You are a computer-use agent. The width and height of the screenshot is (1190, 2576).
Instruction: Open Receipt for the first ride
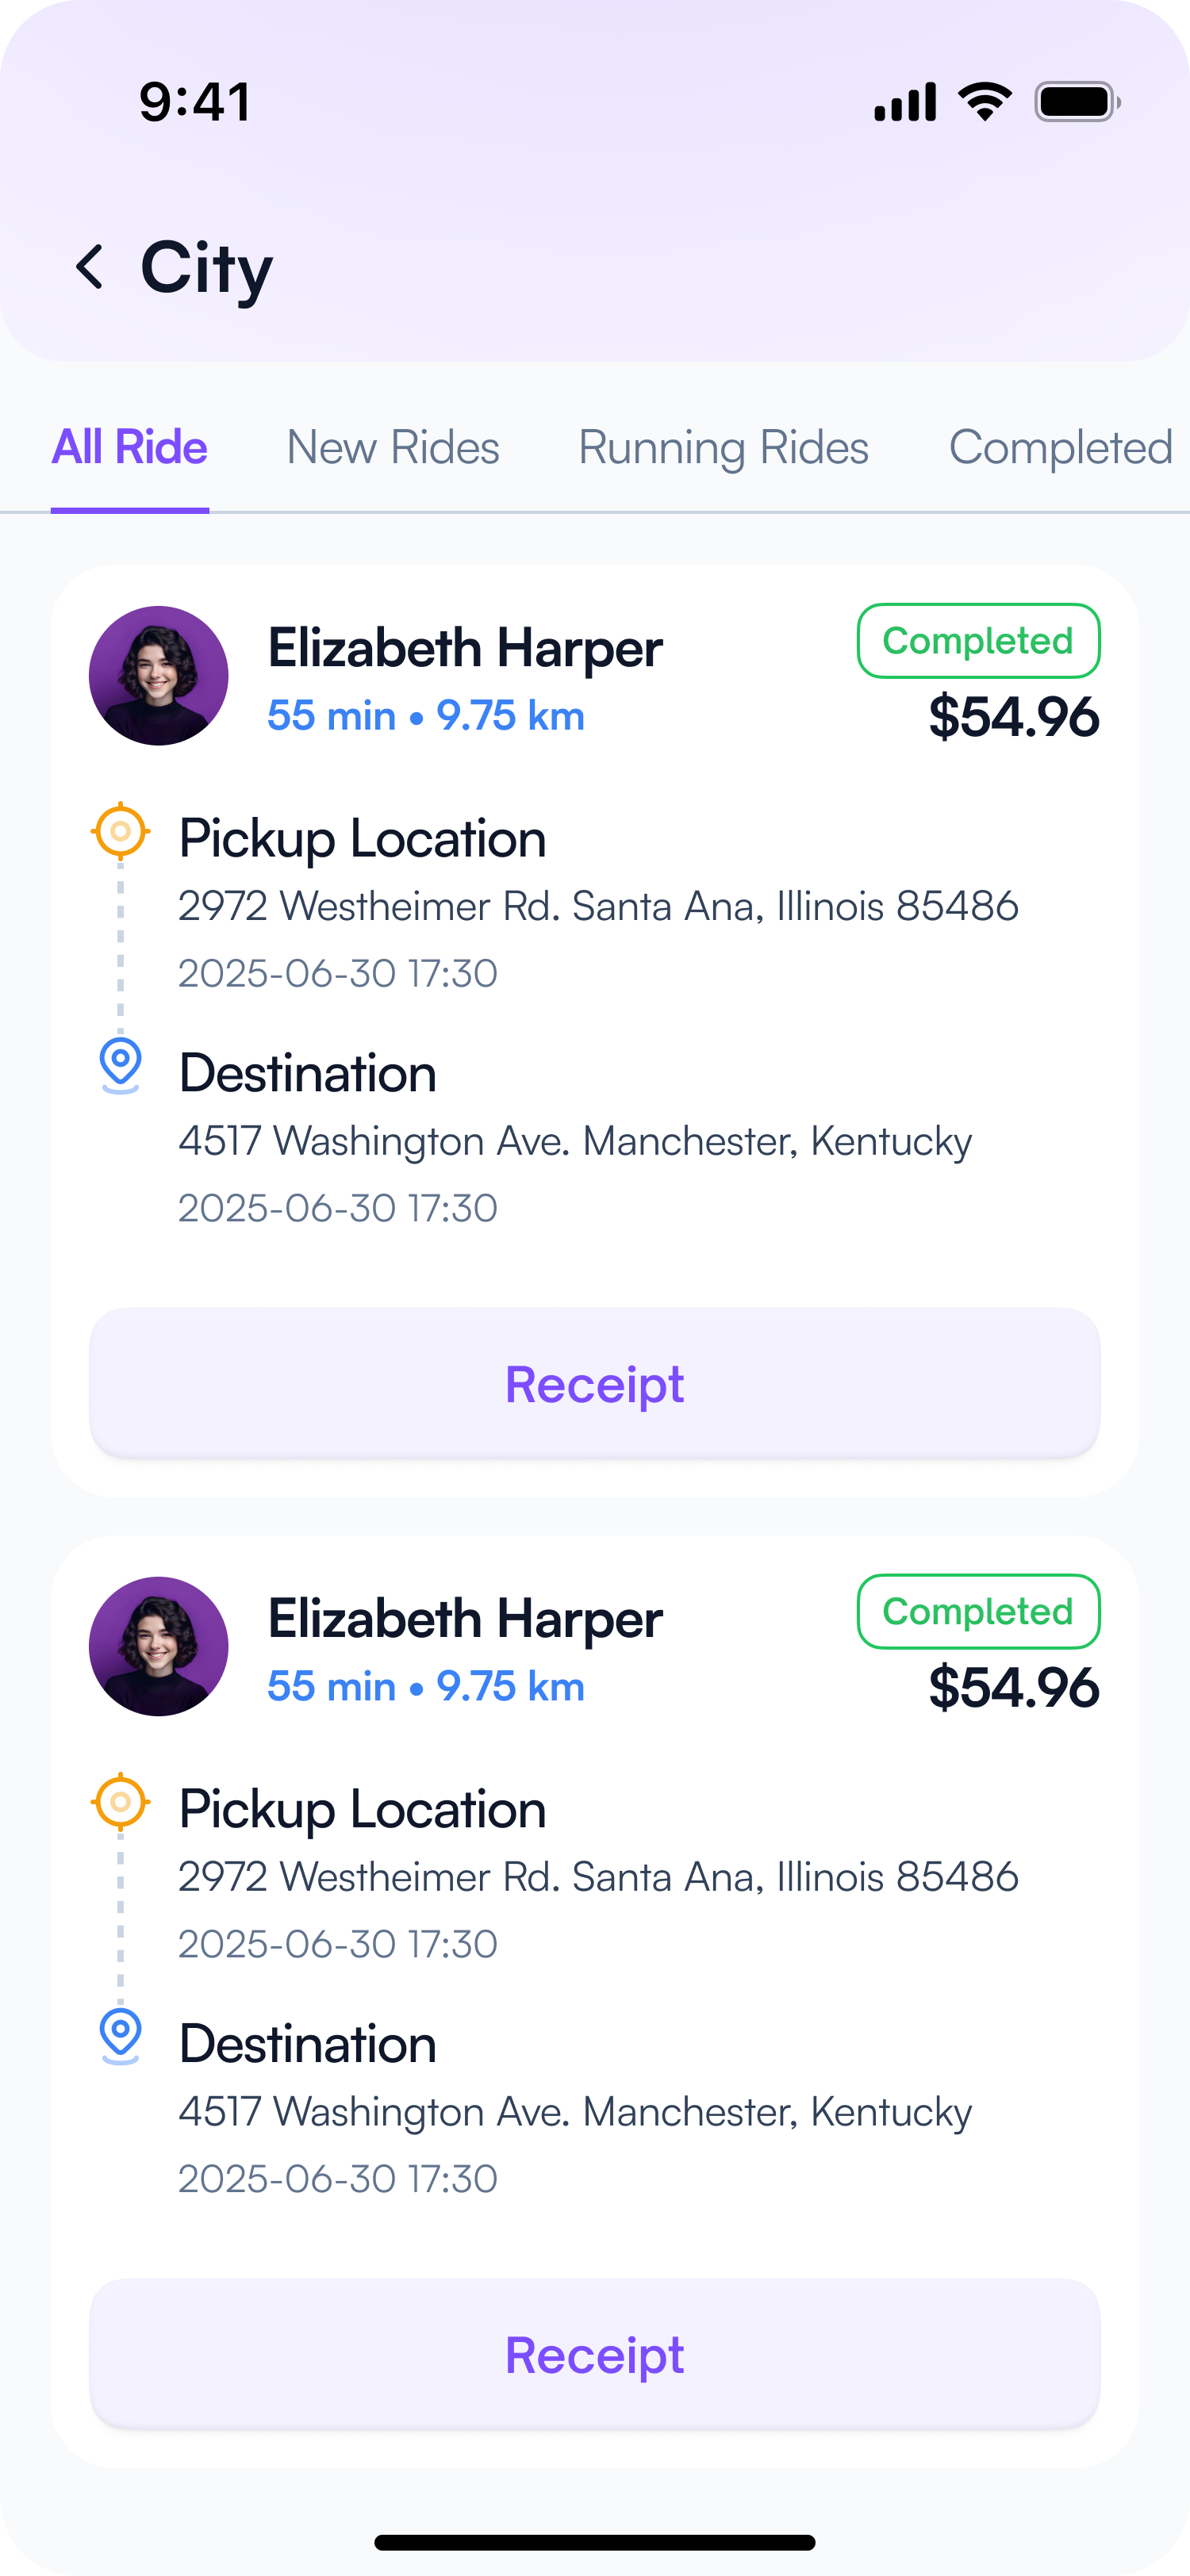[595, 1384]
